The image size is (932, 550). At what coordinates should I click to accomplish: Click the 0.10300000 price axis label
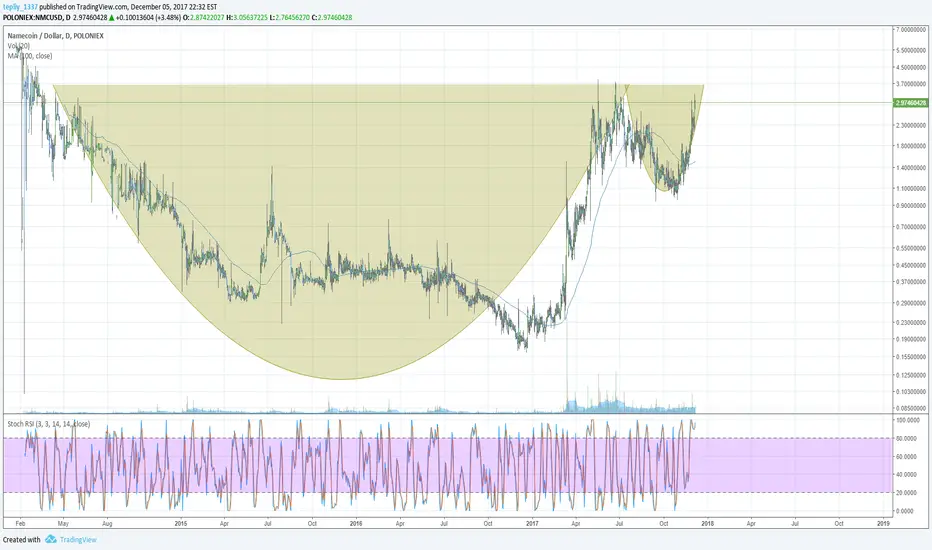coord(912,391)
